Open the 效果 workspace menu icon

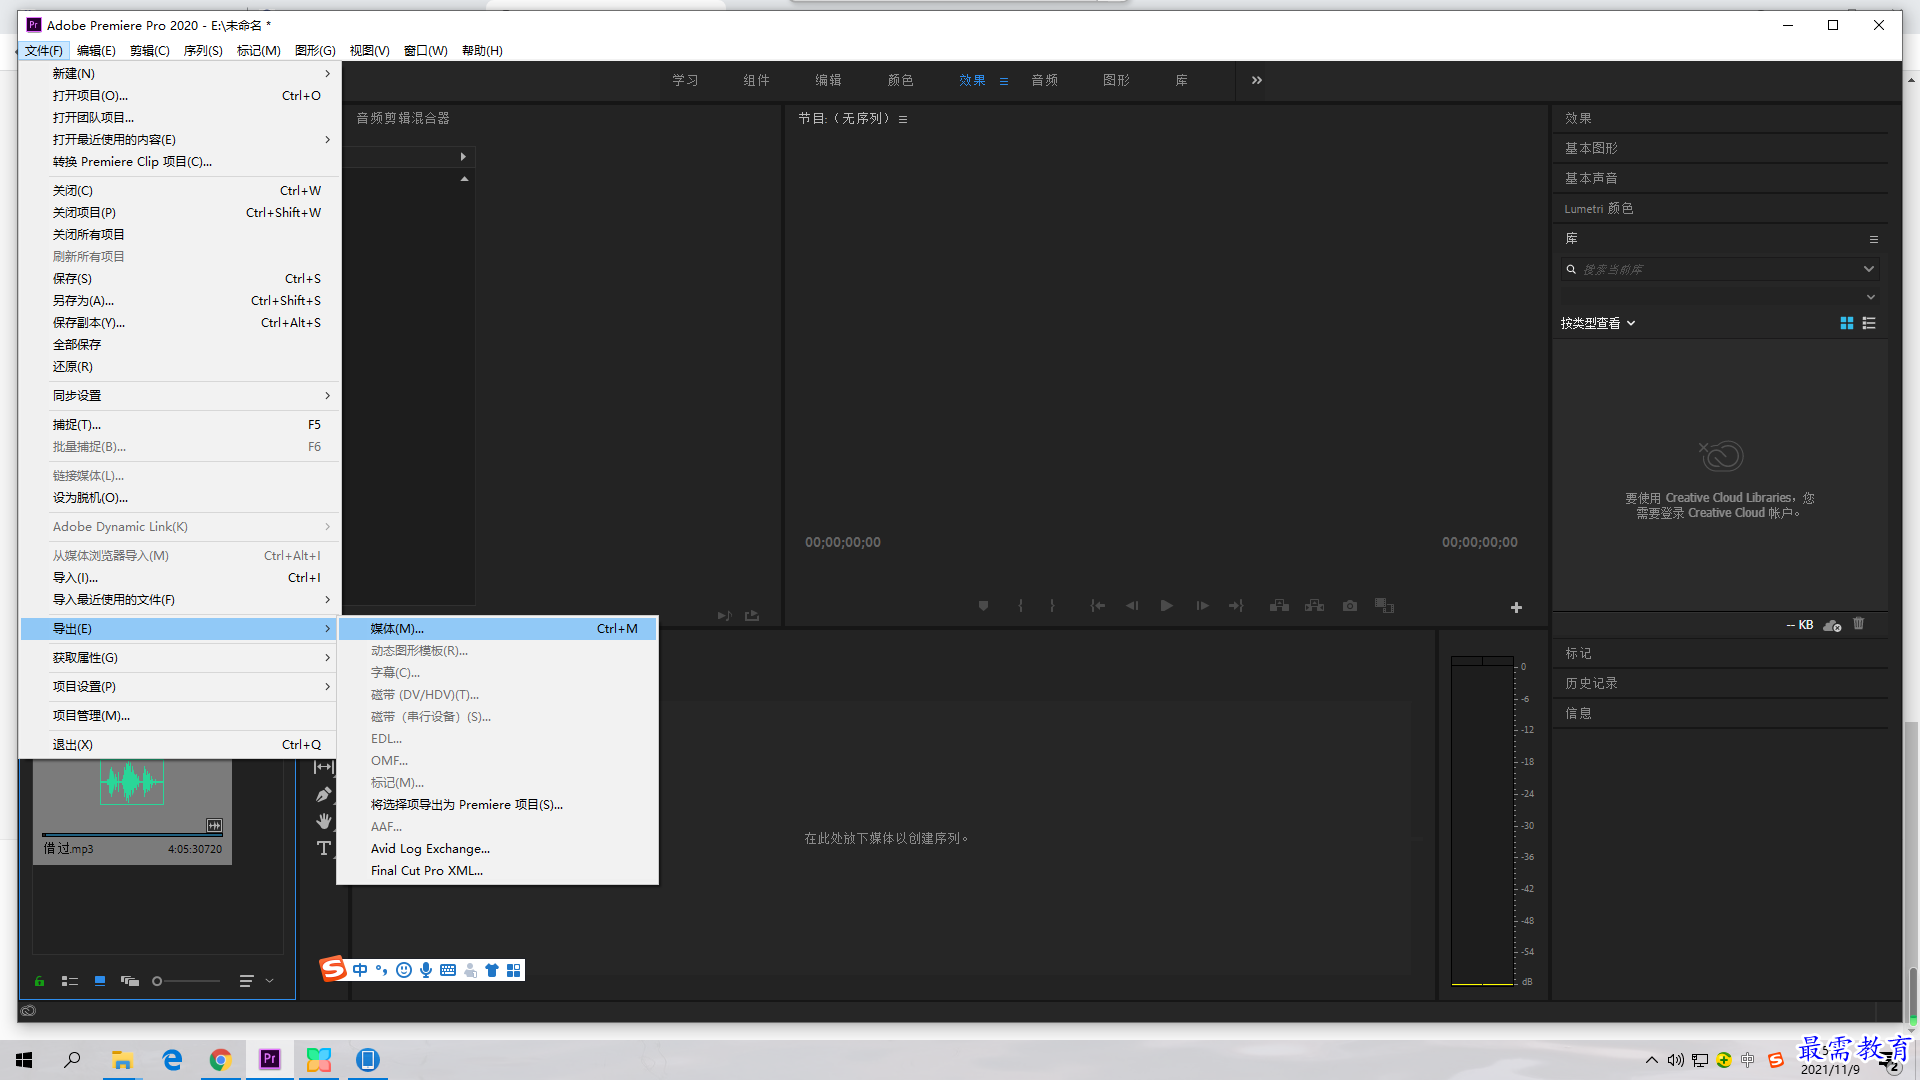click(1004, 81)
